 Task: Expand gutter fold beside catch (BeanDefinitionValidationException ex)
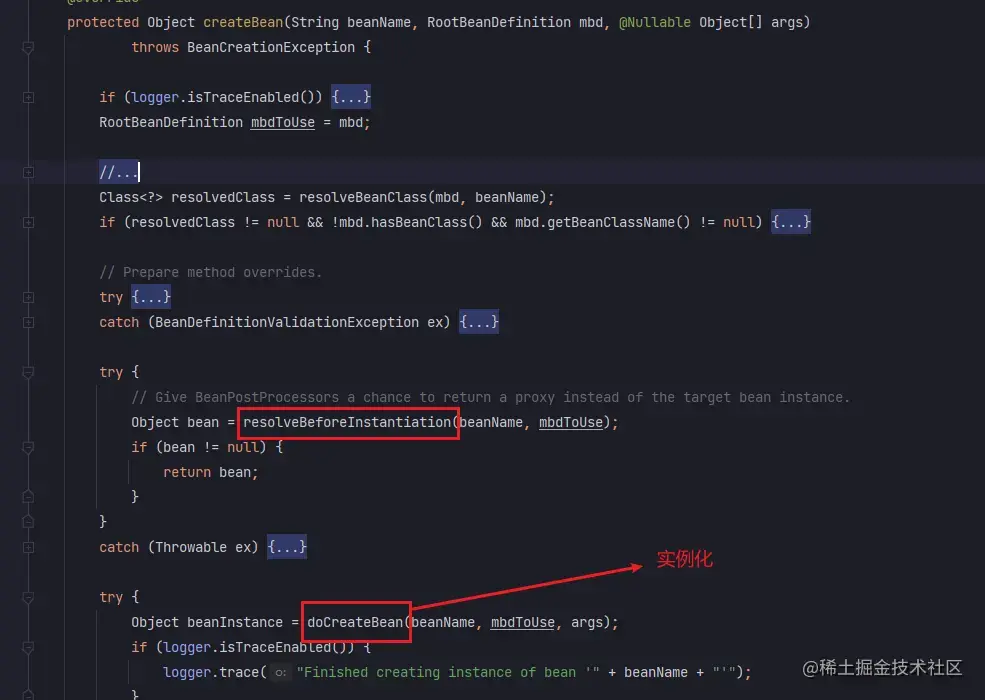(28, 322)
